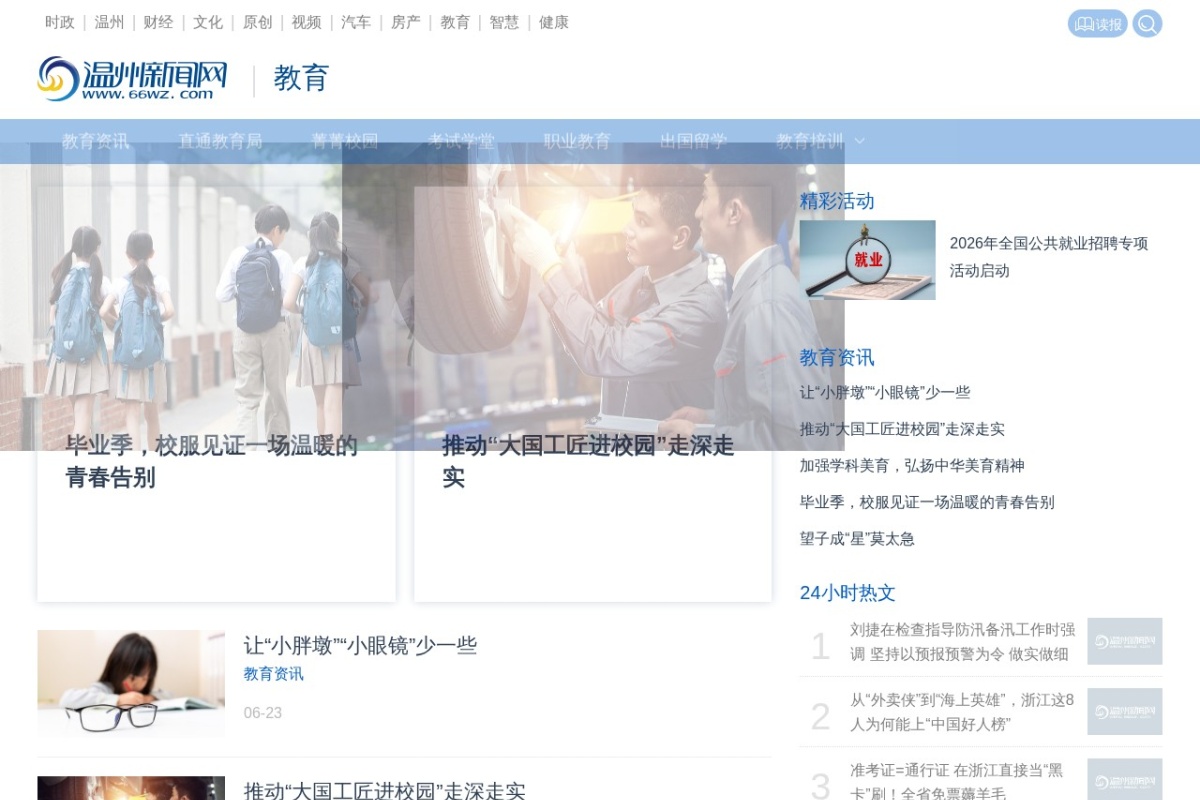Click thumbnail beside hot article number 3
Image resolution: width=1200 pixels, height=800 pixels.
click(x=1125, y=779)
